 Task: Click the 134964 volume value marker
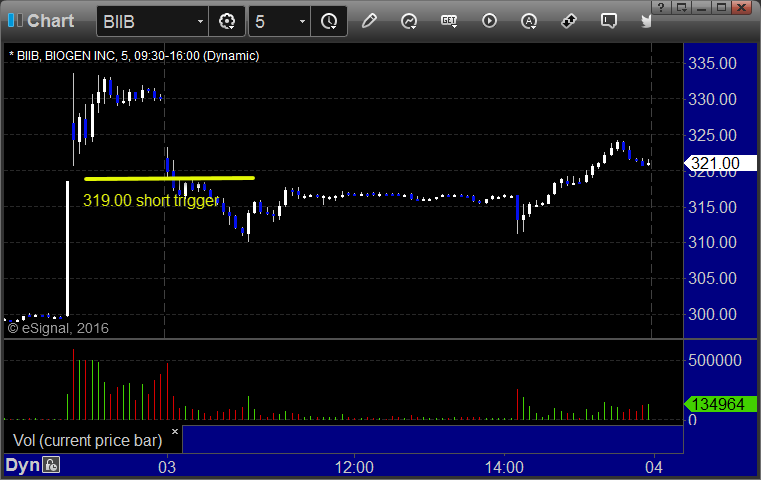click(x=720, y=404)
